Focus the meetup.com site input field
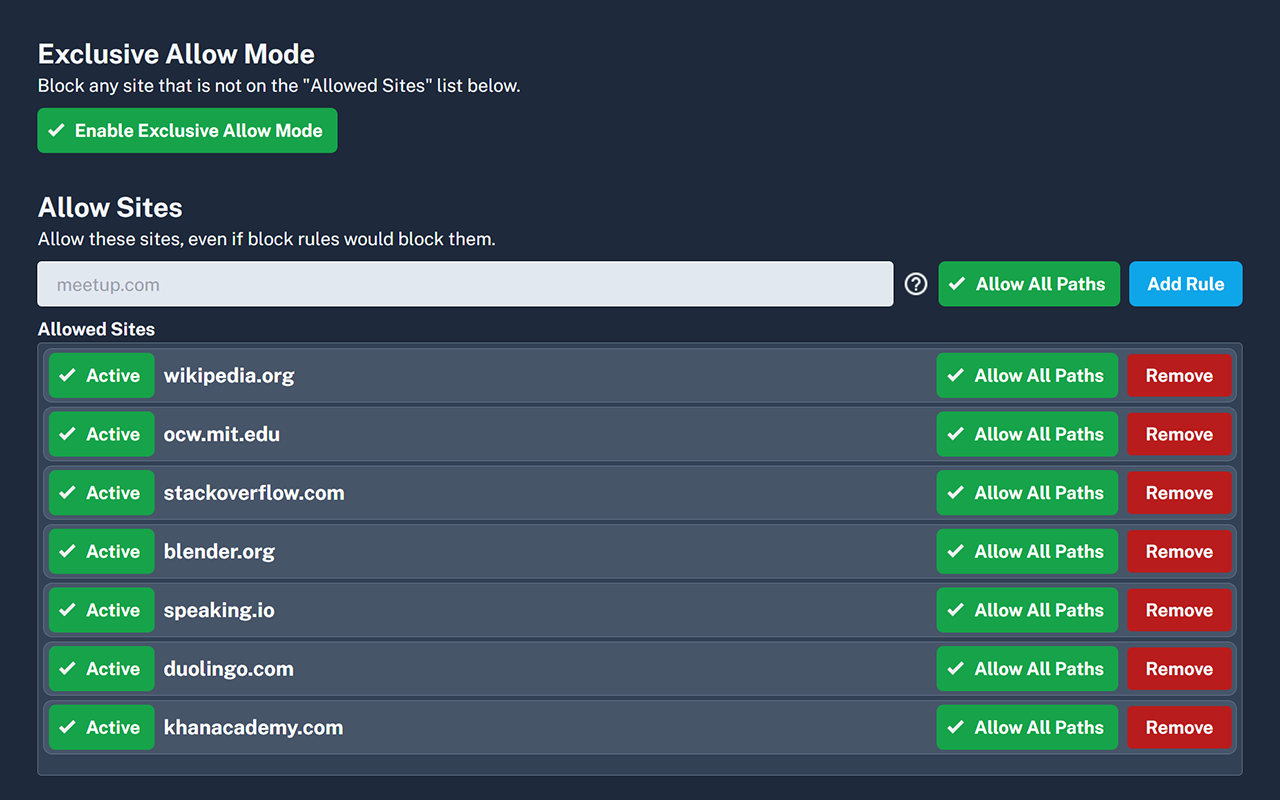Viewport: 1280px width, 800px height. (465, 284)
